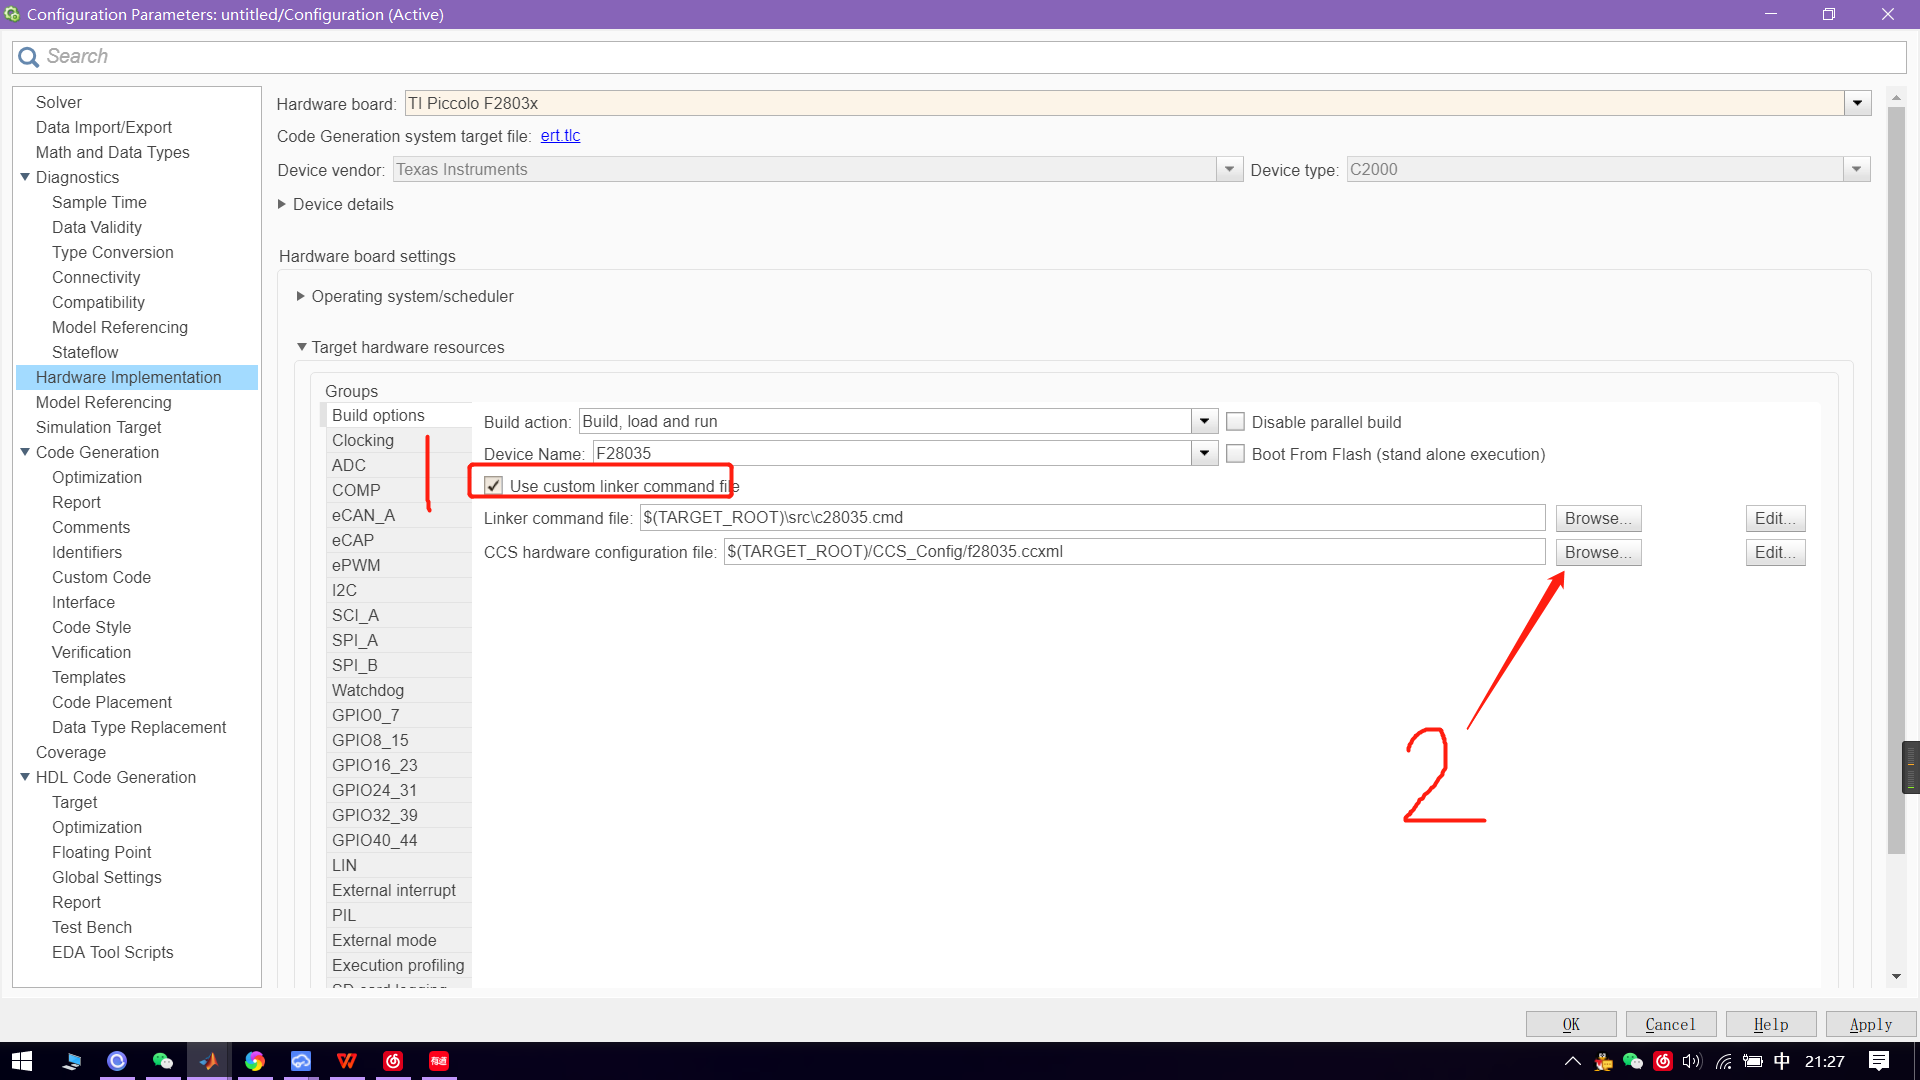Open the Build action dropdown
This screenshot has width=1920, height=1080.
1204,422
